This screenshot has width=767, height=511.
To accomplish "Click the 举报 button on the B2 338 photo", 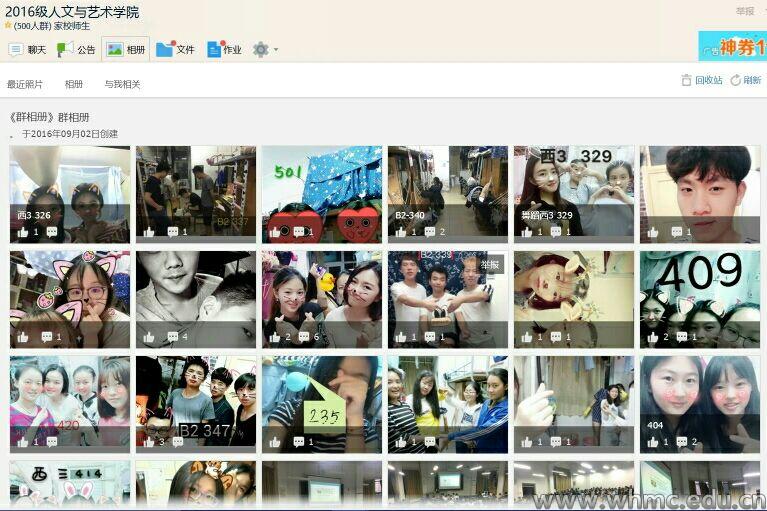I will 489,265.
